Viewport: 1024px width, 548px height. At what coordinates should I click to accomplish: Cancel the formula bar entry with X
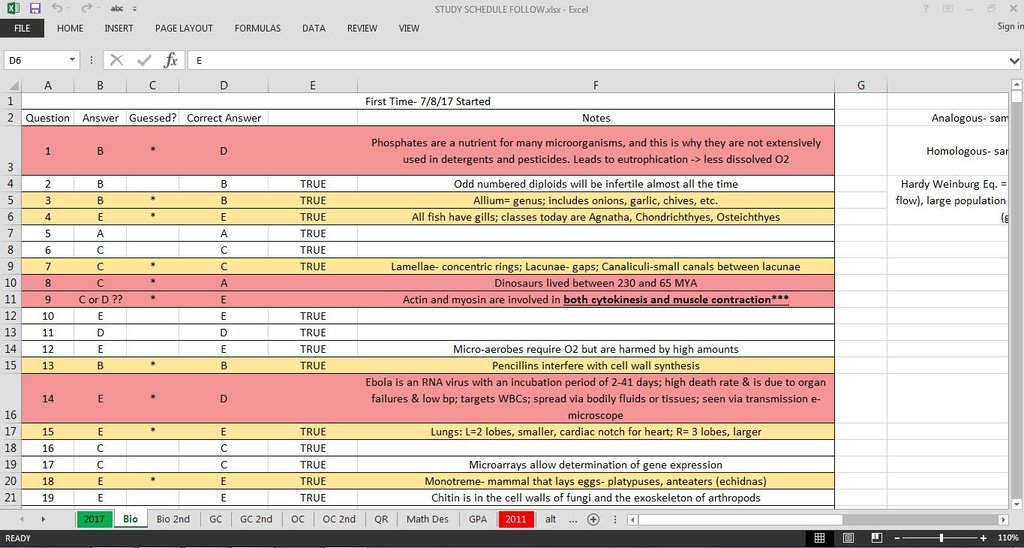tap(116, 60)
